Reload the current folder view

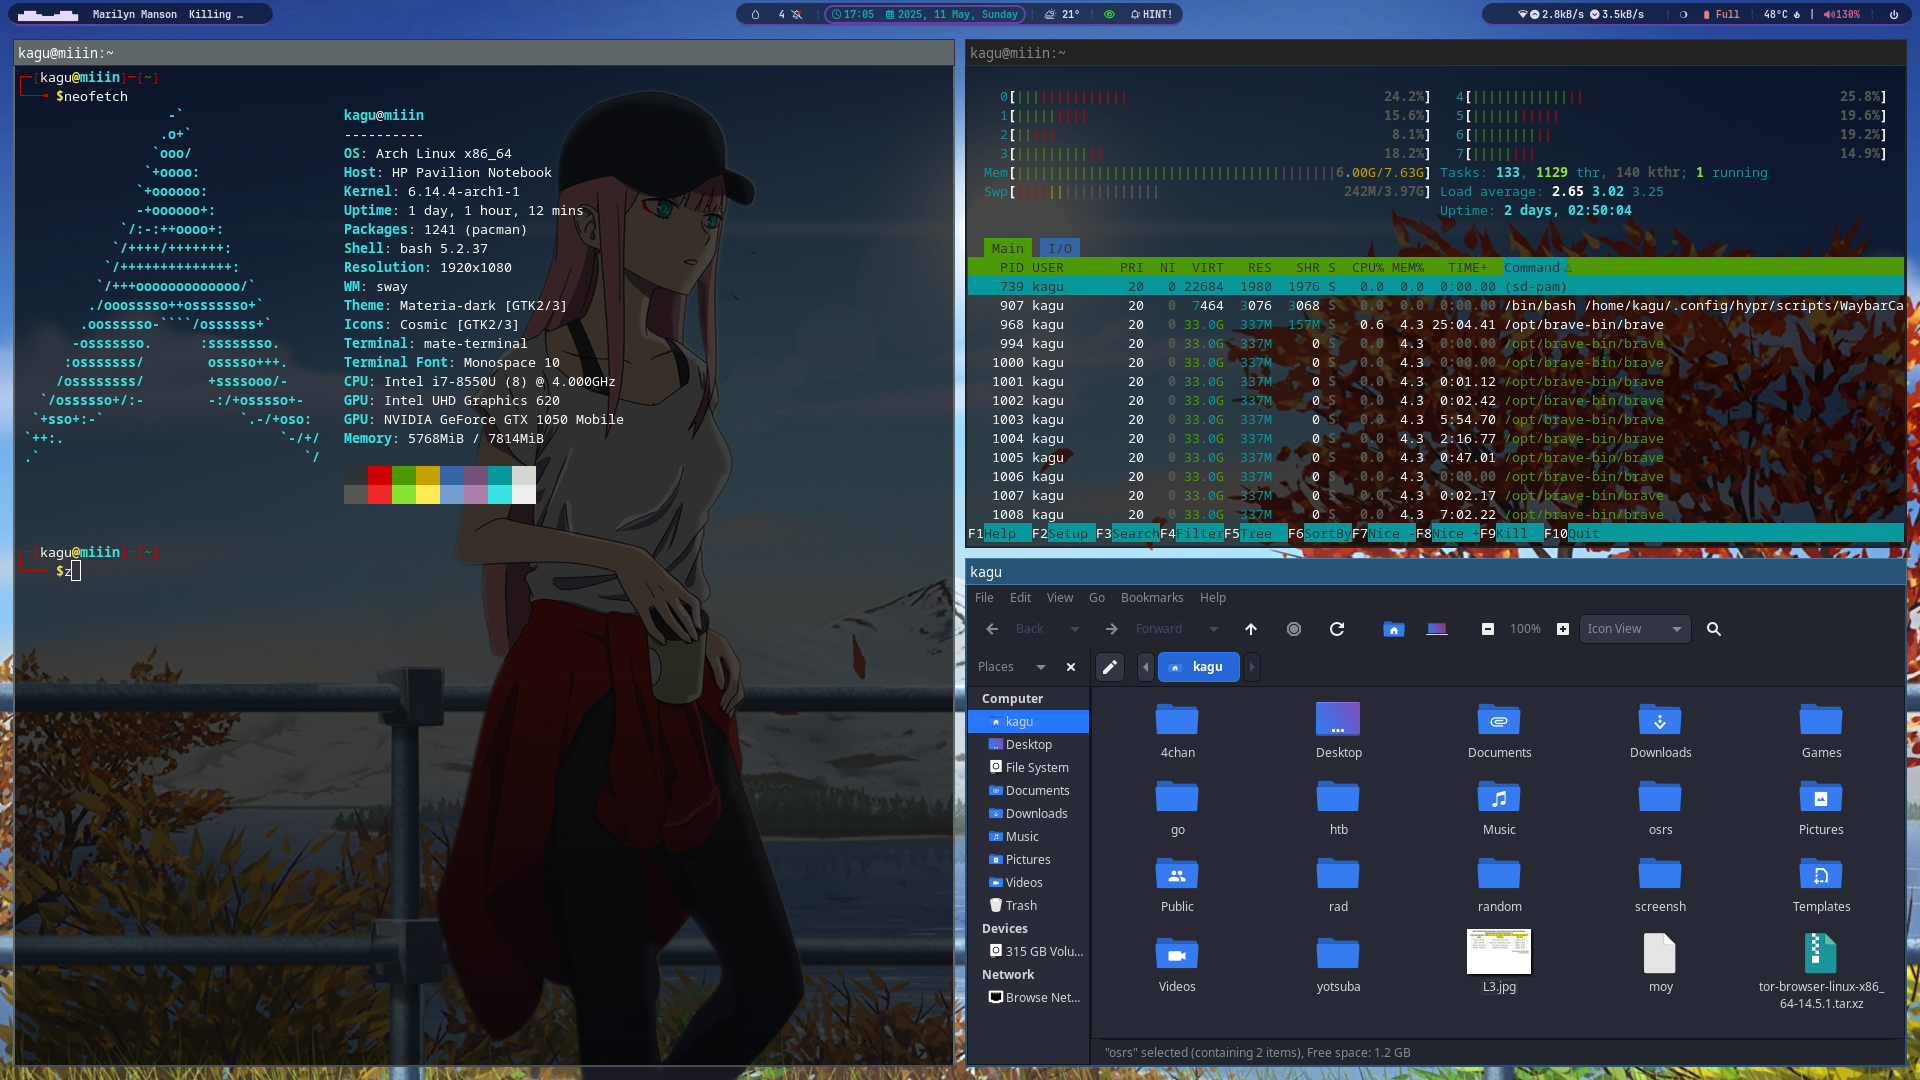tap(1337, 629)
